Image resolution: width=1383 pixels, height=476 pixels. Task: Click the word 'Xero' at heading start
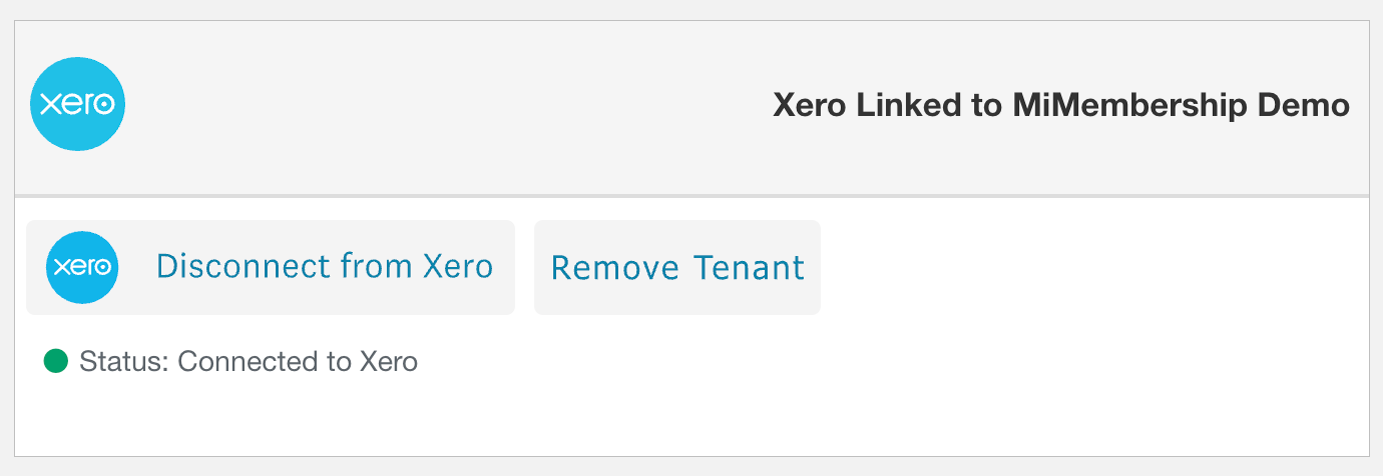tap(810, 105)
